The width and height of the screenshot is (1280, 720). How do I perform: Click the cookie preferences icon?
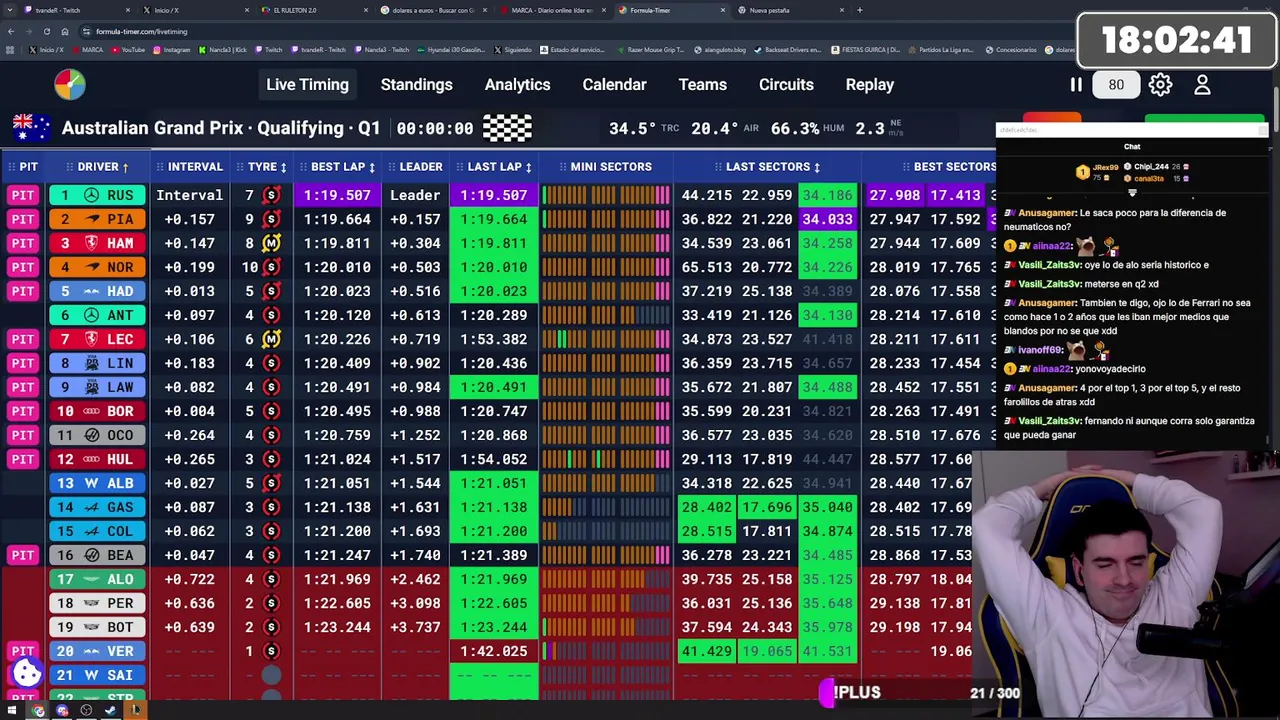[27, 673]
